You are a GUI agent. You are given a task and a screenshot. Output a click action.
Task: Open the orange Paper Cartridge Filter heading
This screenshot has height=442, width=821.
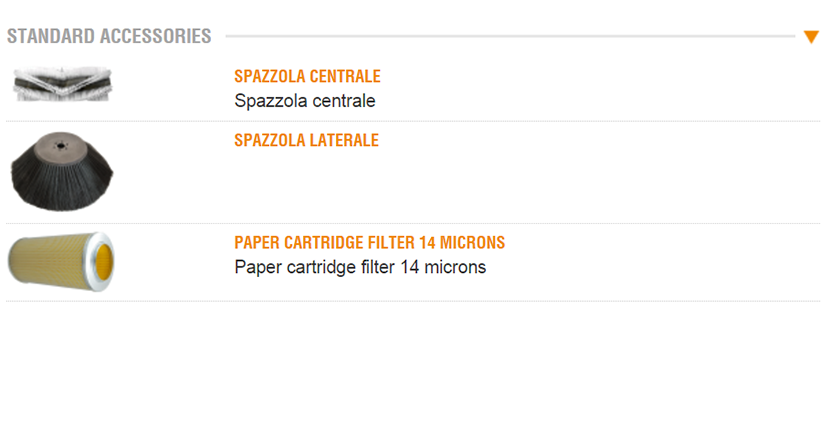pyautogui.click(x=369, y=243)
